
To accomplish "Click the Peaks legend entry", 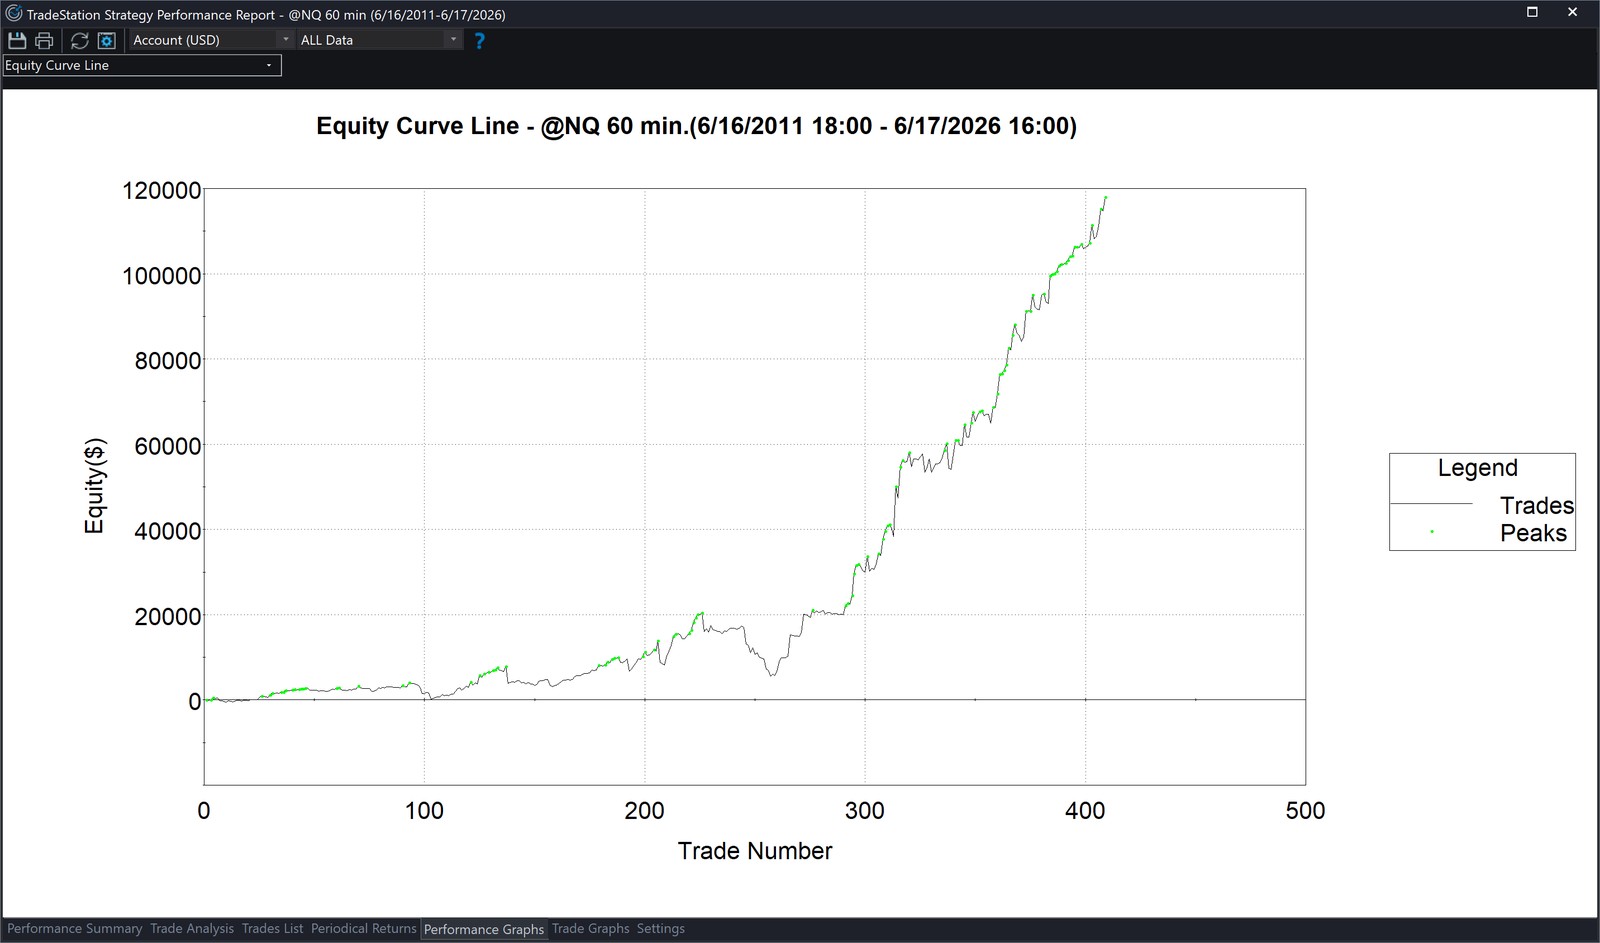I will [x=1533, y=533].
